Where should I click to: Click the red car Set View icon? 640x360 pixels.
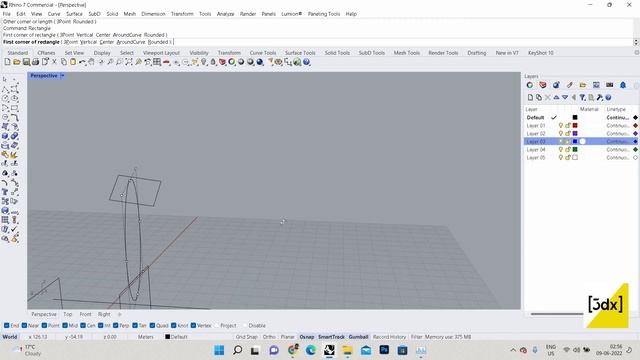click(x=167, y=62)
